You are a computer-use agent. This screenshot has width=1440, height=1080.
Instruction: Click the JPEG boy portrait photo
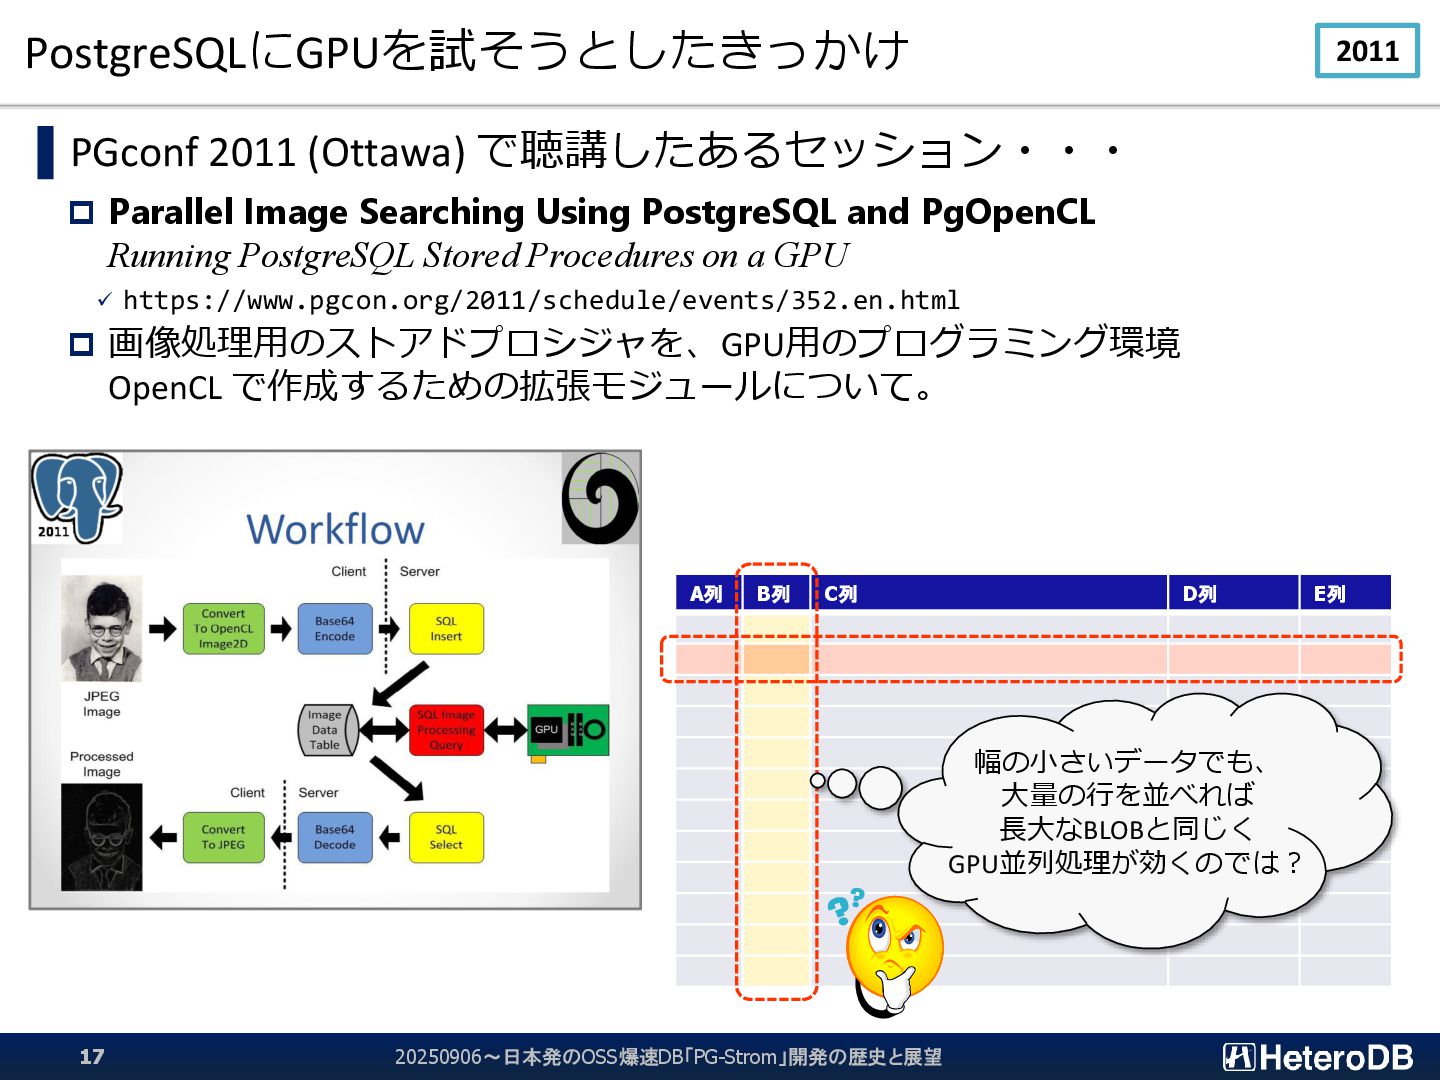coord(102,629)
